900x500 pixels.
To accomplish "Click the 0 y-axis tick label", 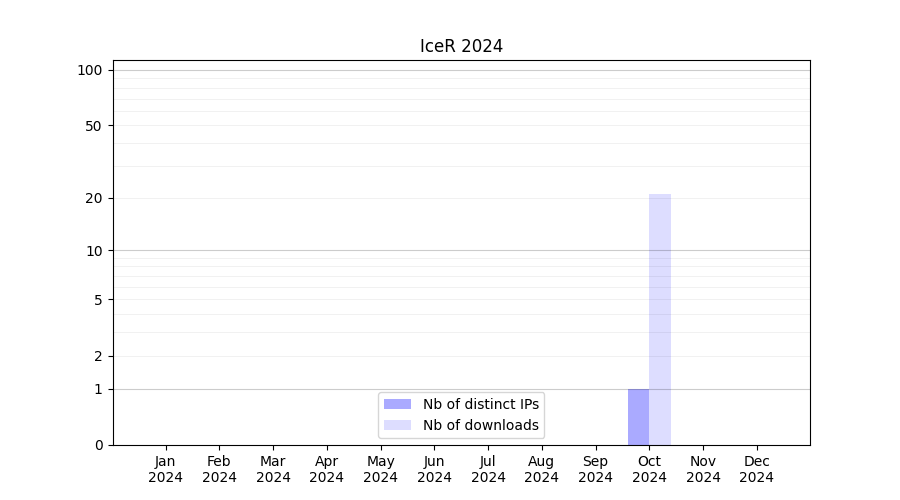I will point(98,445).
